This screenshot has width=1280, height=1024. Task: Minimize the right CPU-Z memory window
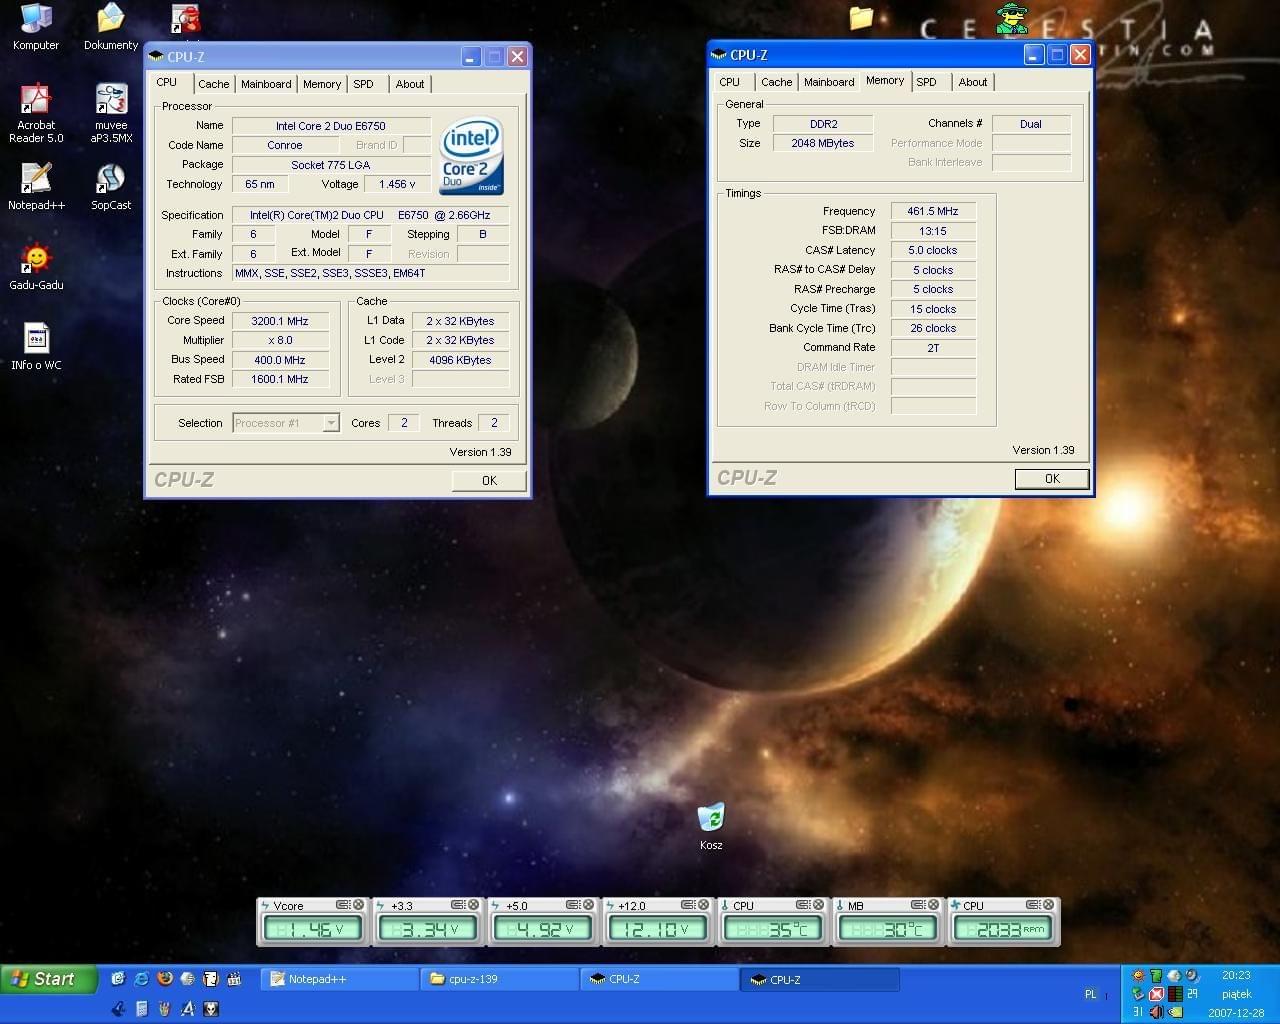(1034, 55)
